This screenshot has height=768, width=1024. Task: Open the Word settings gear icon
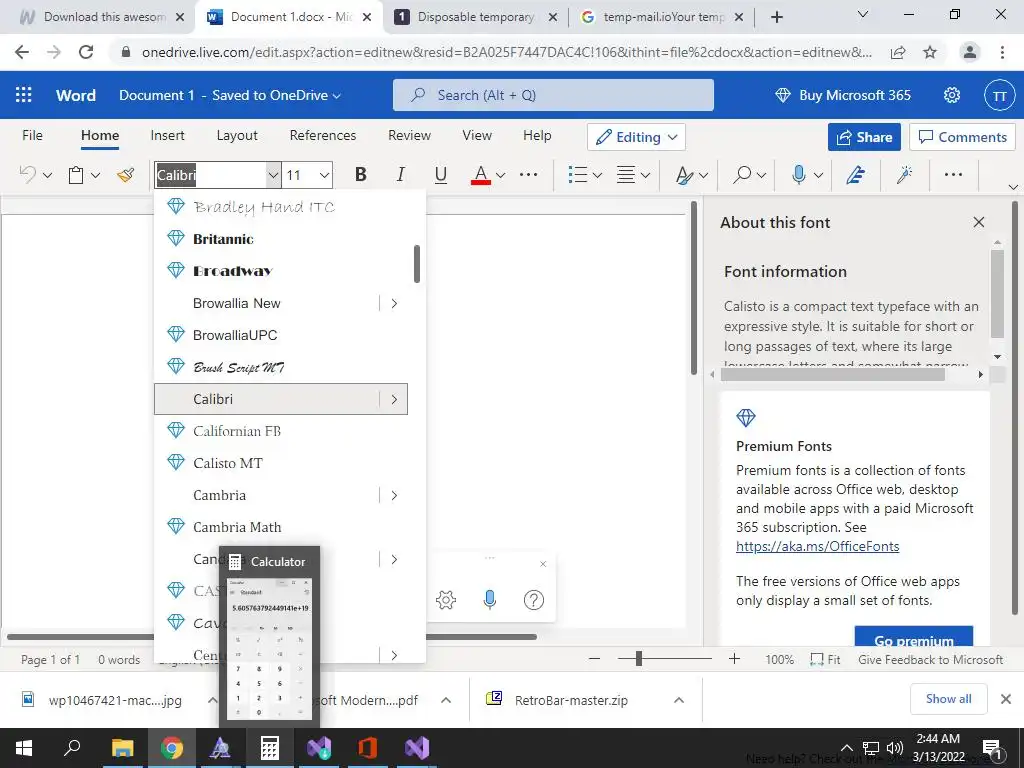pyautogui.click(x=952, y=95)
